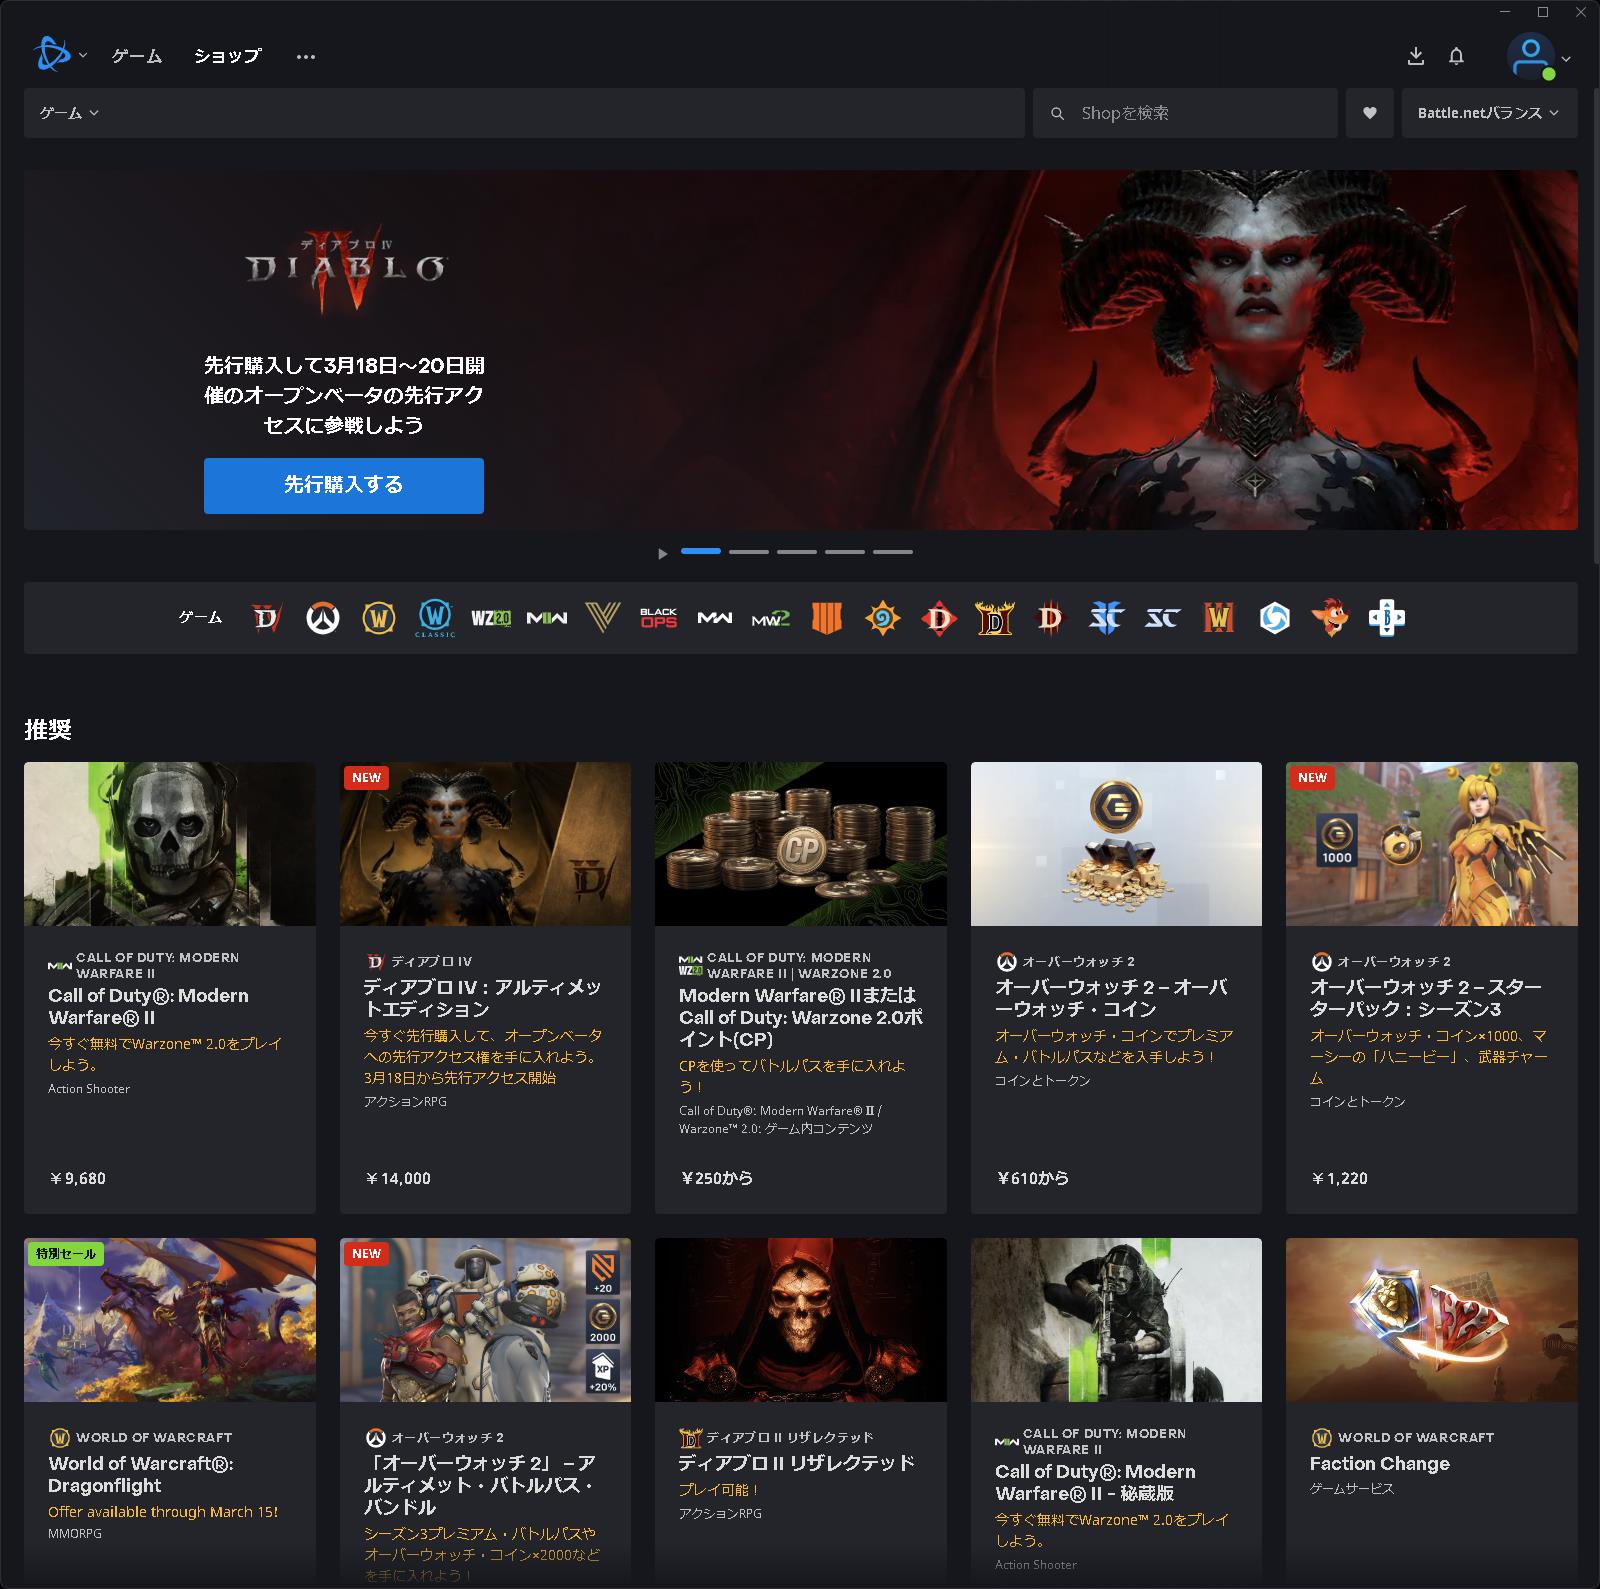The width and height of the screenshot is (1600, 1589).
Task: Open the Diablo II Resurrected skull thumbnail
Action: click(x=801, y=1320)
